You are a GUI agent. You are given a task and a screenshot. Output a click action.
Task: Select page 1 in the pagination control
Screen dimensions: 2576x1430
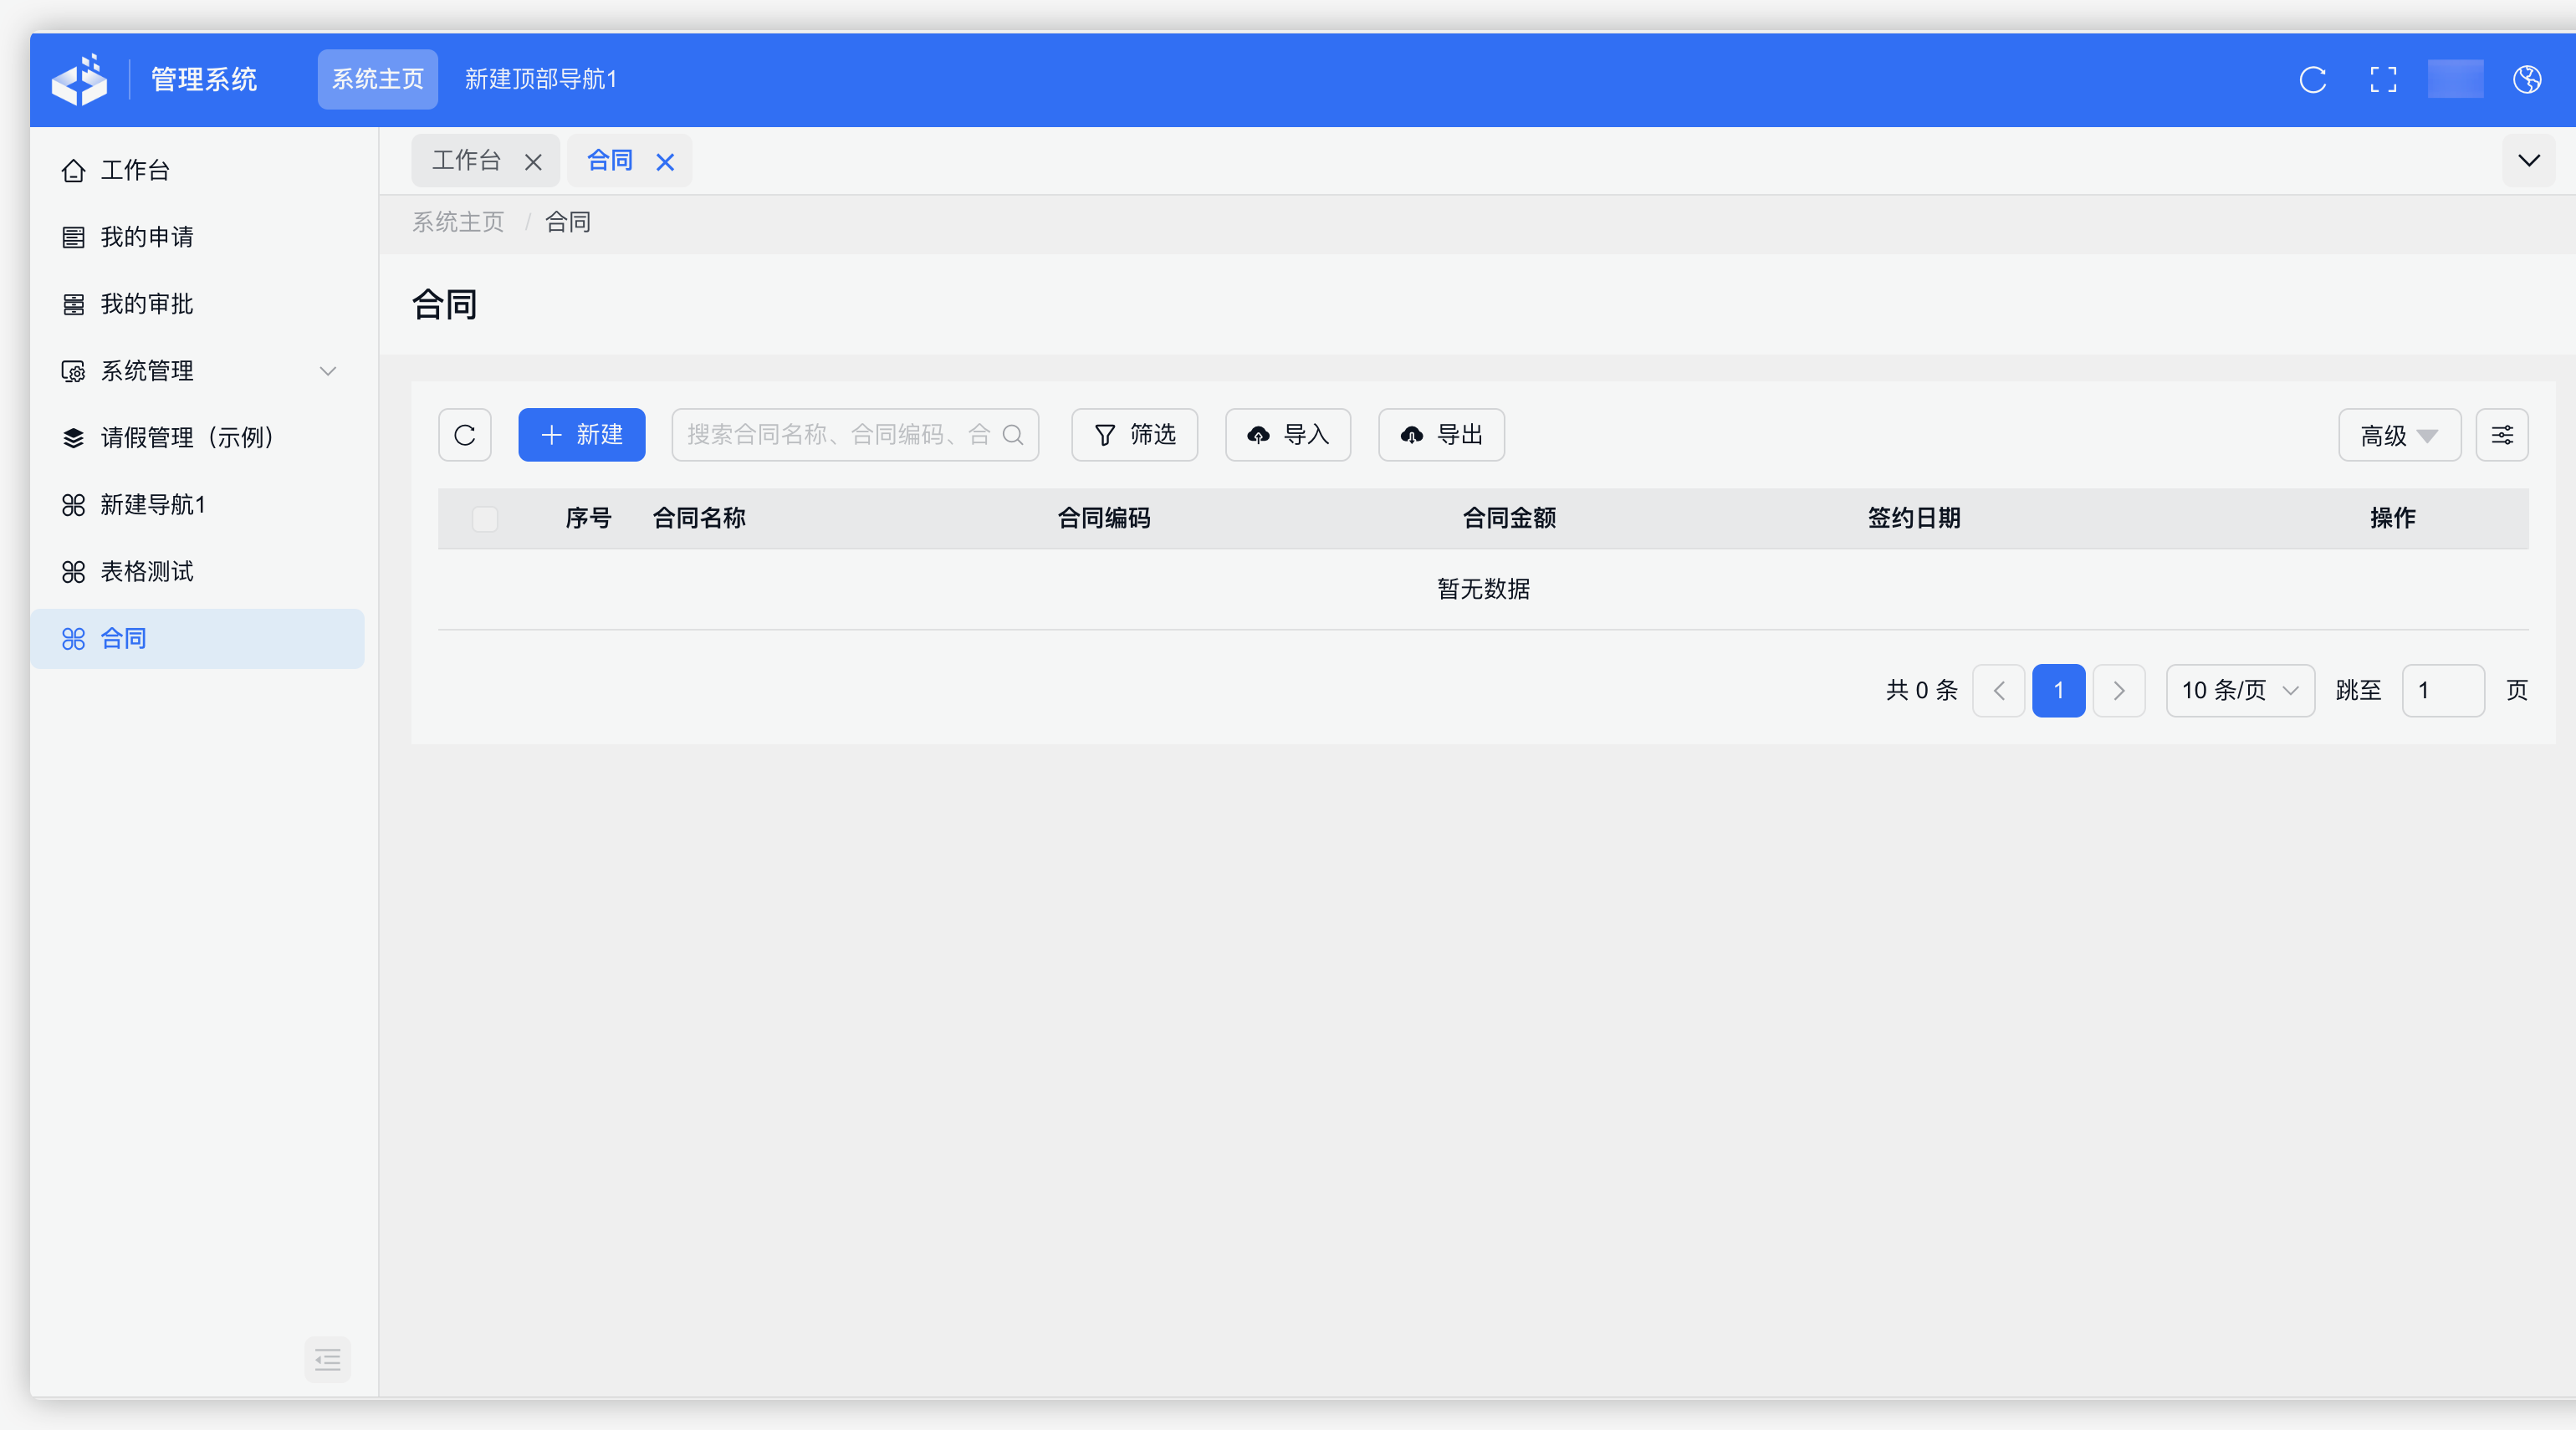[2059, 690]
